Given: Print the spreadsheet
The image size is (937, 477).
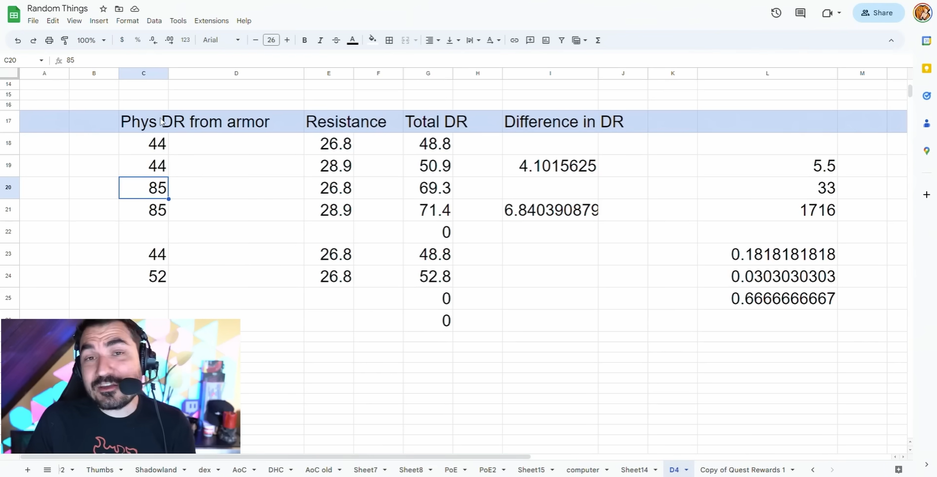Looking at the screenshot, I should pos(49,40).
